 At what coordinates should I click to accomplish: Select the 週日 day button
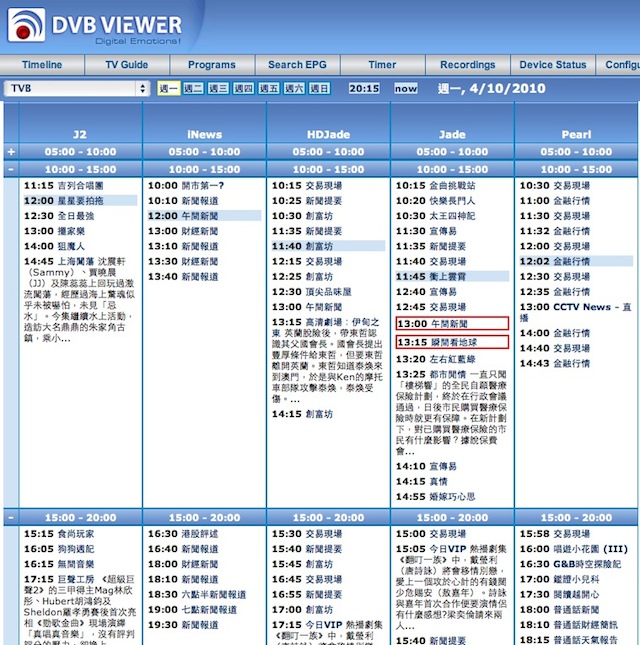[x=319, y=88]
